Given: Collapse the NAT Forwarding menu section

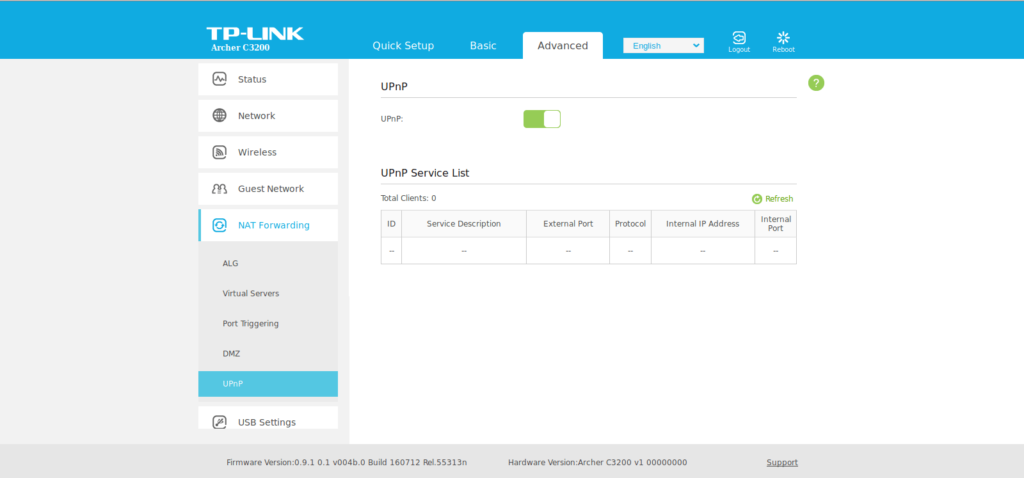Looking at the screenshot, I should pos(273,226).
